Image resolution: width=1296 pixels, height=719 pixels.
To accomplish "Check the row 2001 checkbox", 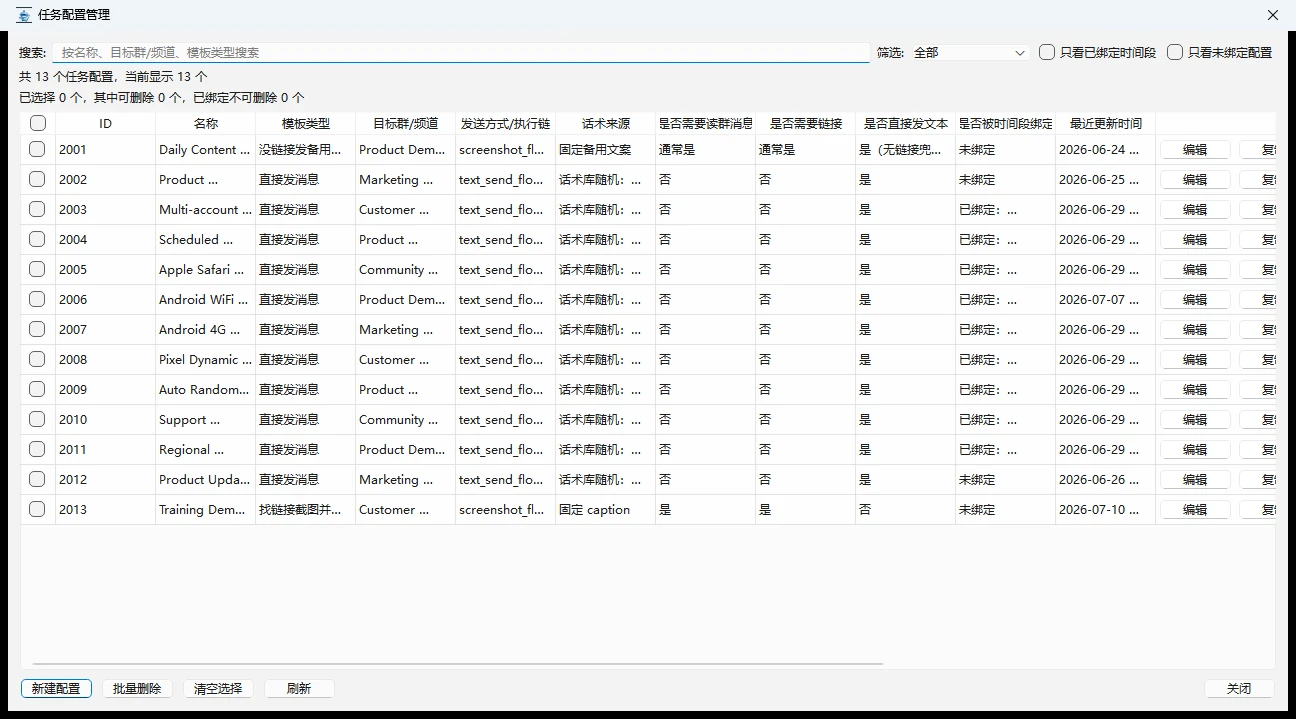I will pos(37,149).
